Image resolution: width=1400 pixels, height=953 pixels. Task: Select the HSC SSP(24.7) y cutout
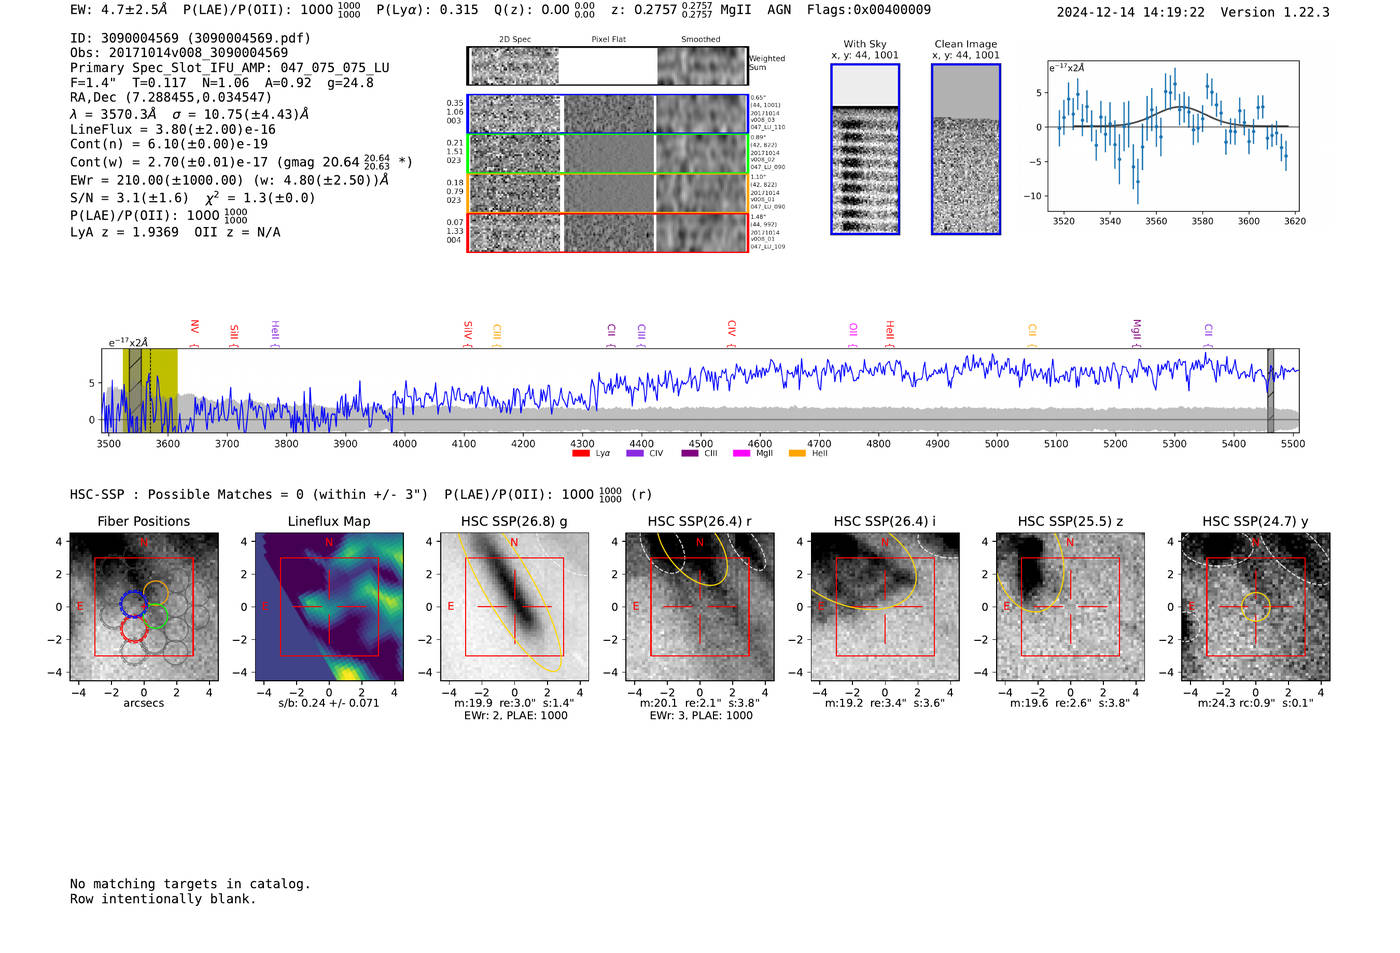click(x=1256, y=607)
